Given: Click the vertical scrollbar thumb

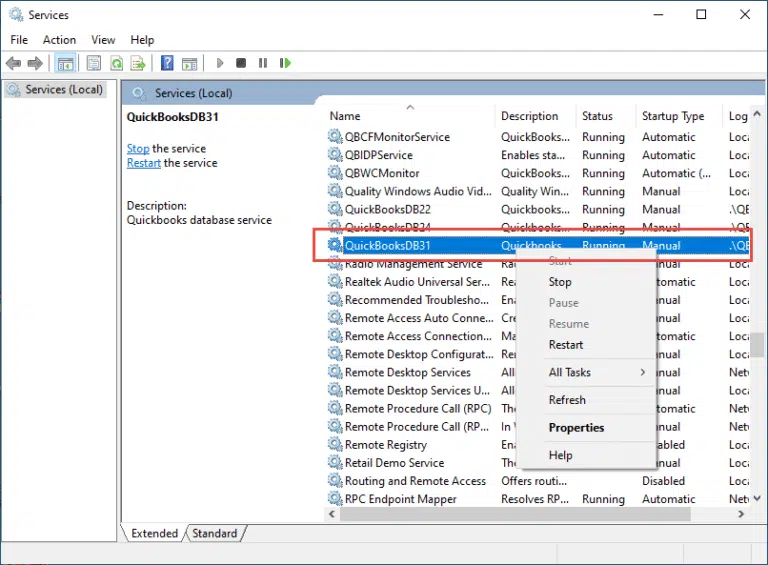Looking at the screenshot, I should tap(757, 345).
